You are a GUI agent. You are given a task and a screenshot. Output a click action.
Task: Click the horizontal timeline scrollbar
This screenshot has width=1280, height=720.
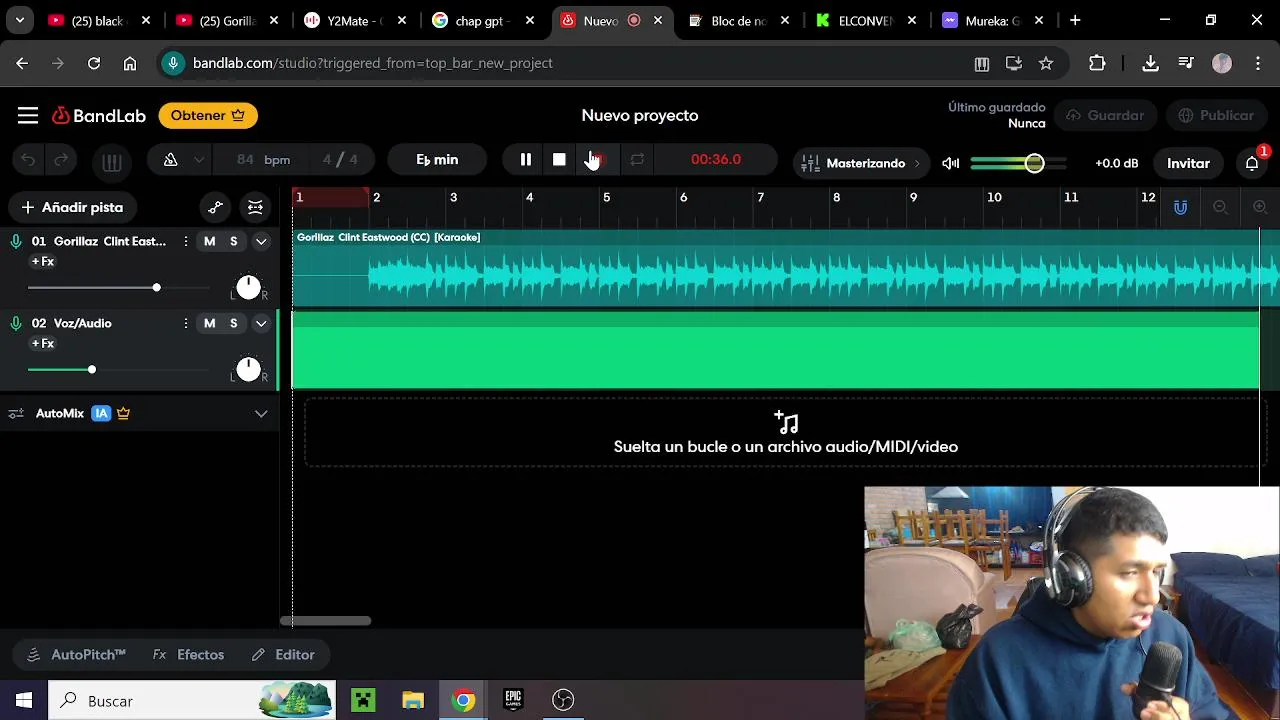pos(325,621)
